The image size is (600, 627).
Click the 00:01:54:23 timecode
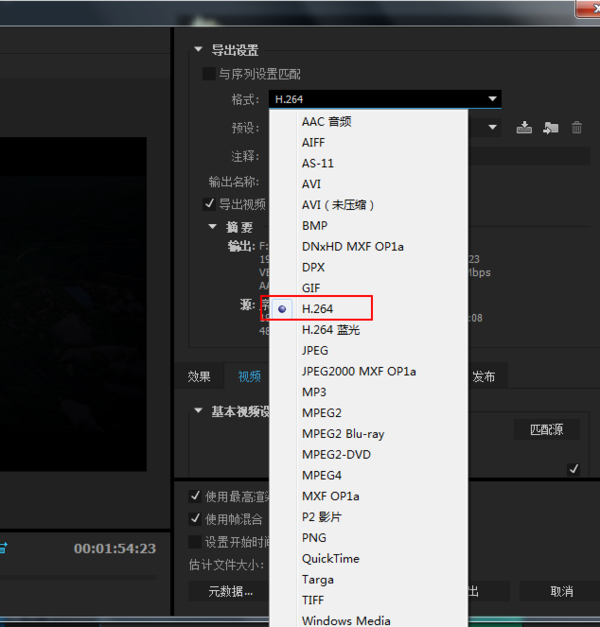(x=115, y=548)
